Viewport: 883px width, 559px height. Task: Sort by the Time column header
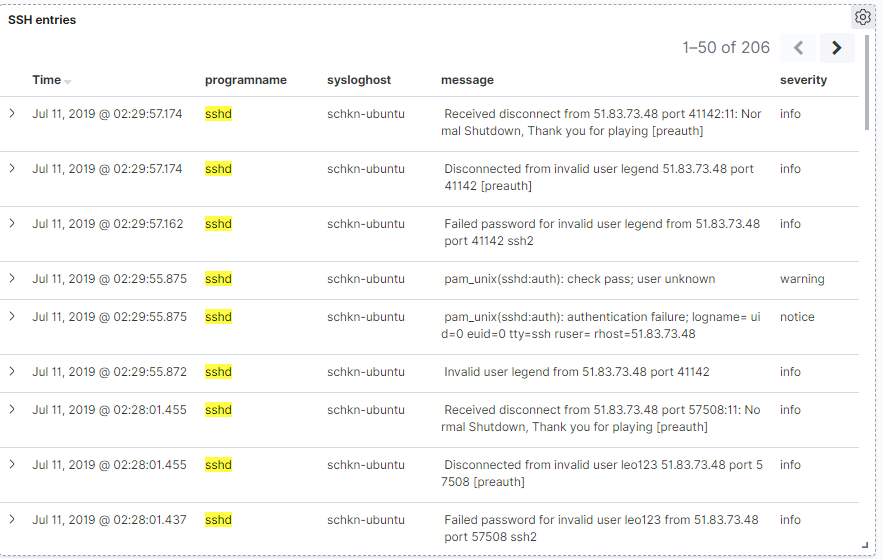tap(47, 80)
